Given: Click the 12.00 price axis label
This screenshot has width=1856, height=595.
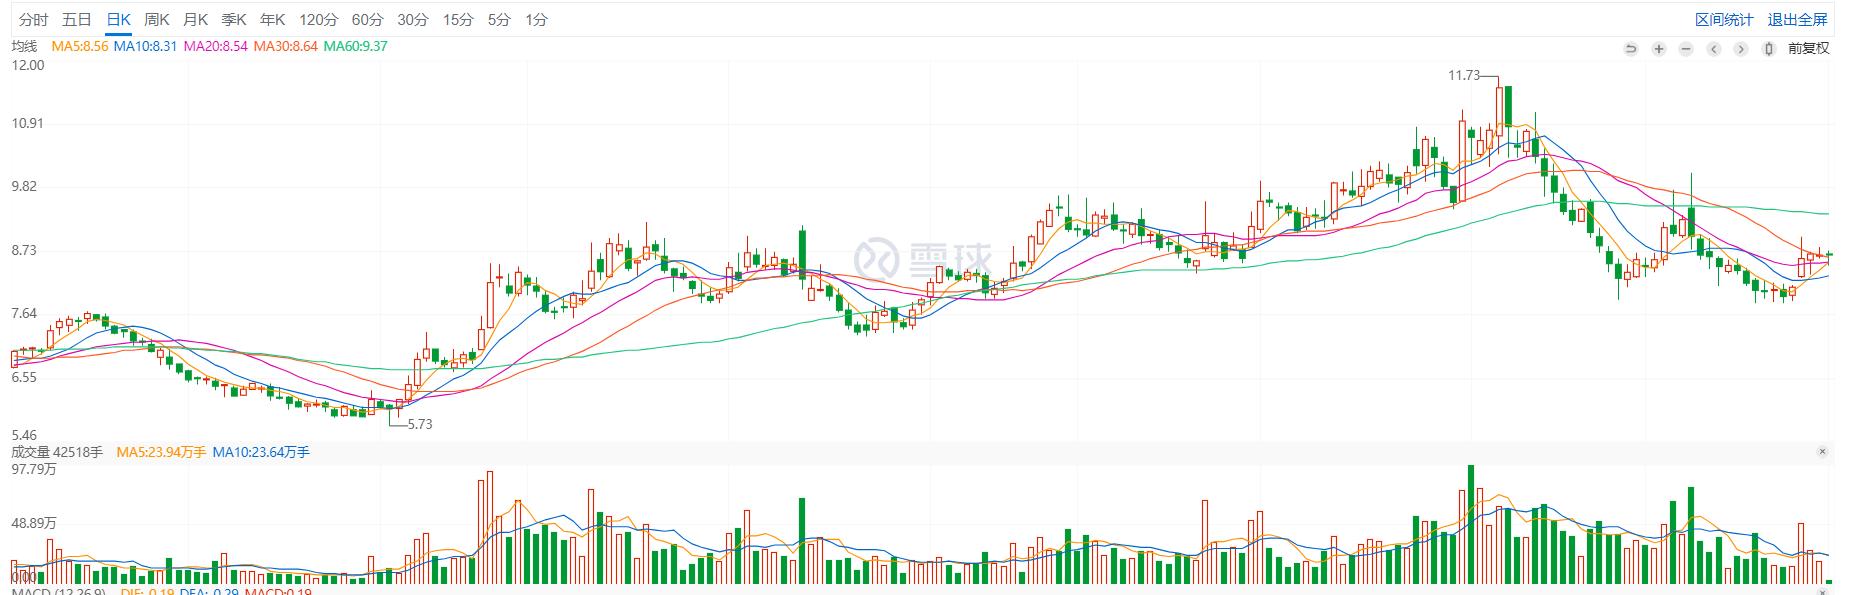Looking at the screenshot, I should (28, 65).
